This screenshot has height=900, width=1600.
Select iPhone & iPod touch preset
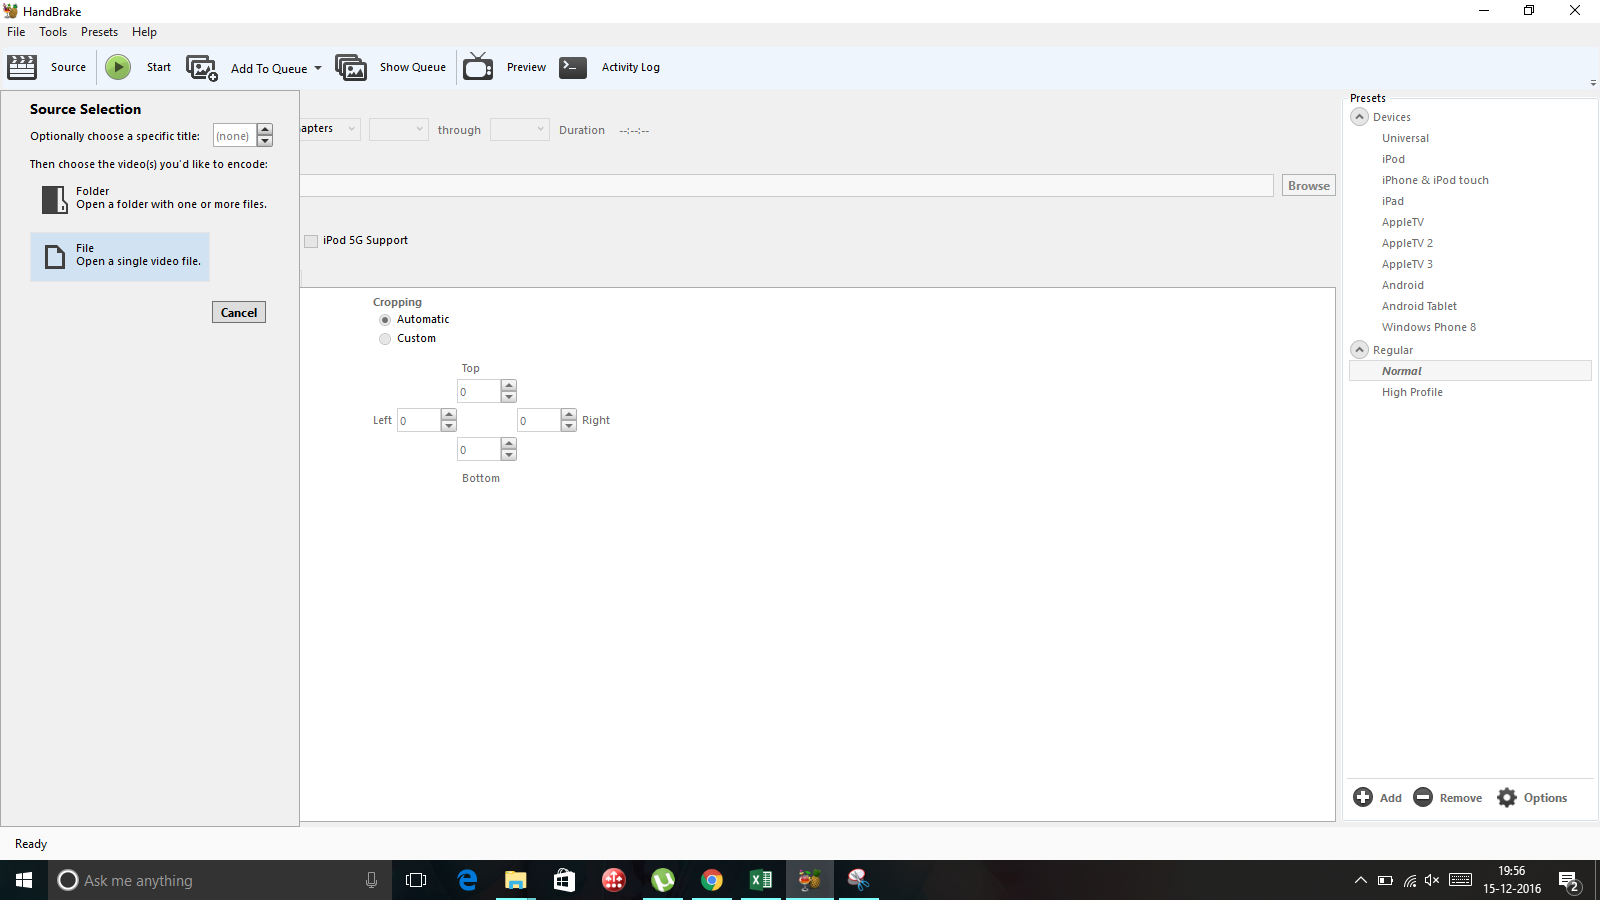[x=1435, y=180]
